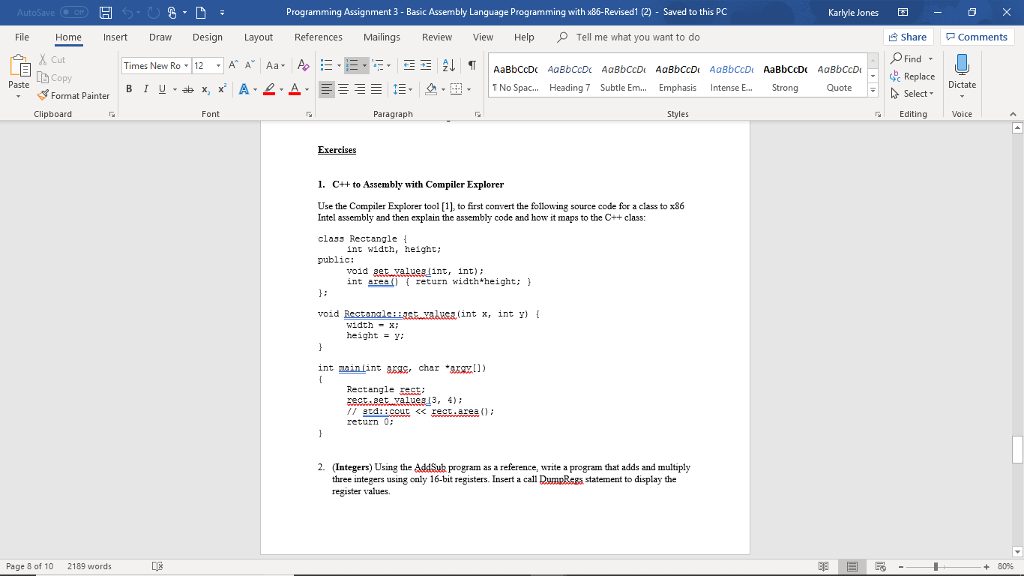The height and width of the screenshot is (576, 1024).
Task: Click the Share button
Action: [908, 36]
